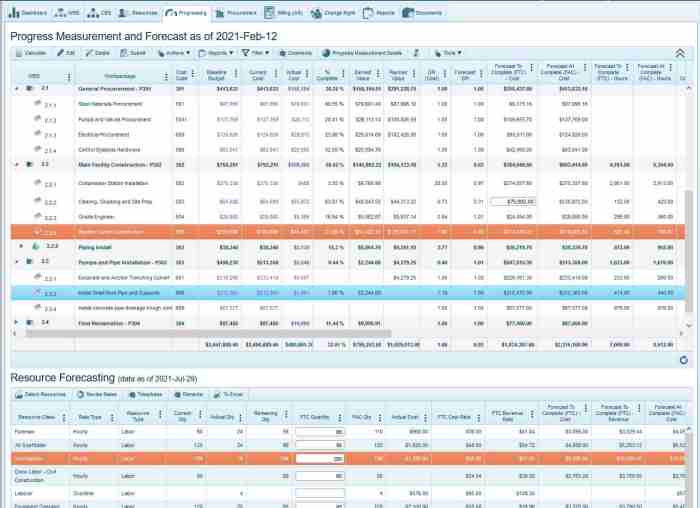Open the Documents tab
This screenshot has width=700, height=508.
click(x=422, y=13)
